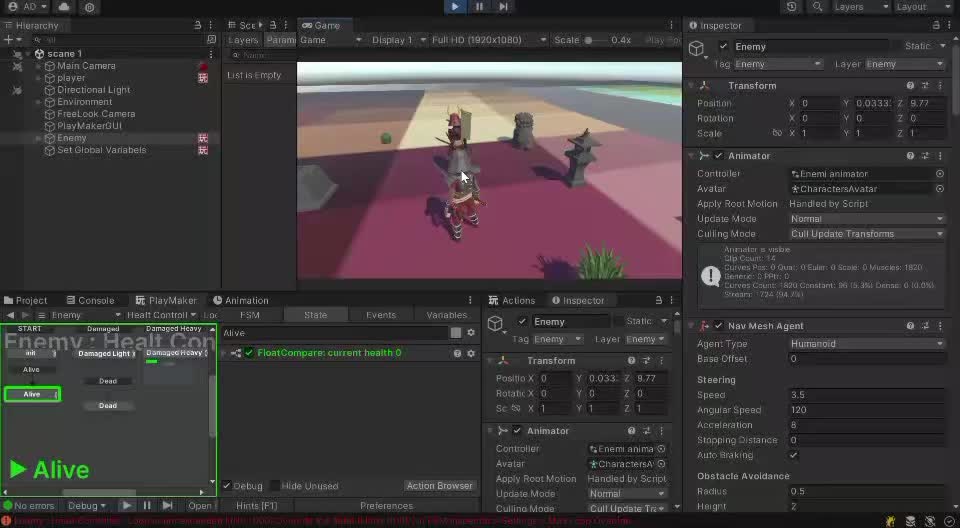Open the Update Mode dropdown in main Inspector
The image size is (960, 528).
pos(866,219)
